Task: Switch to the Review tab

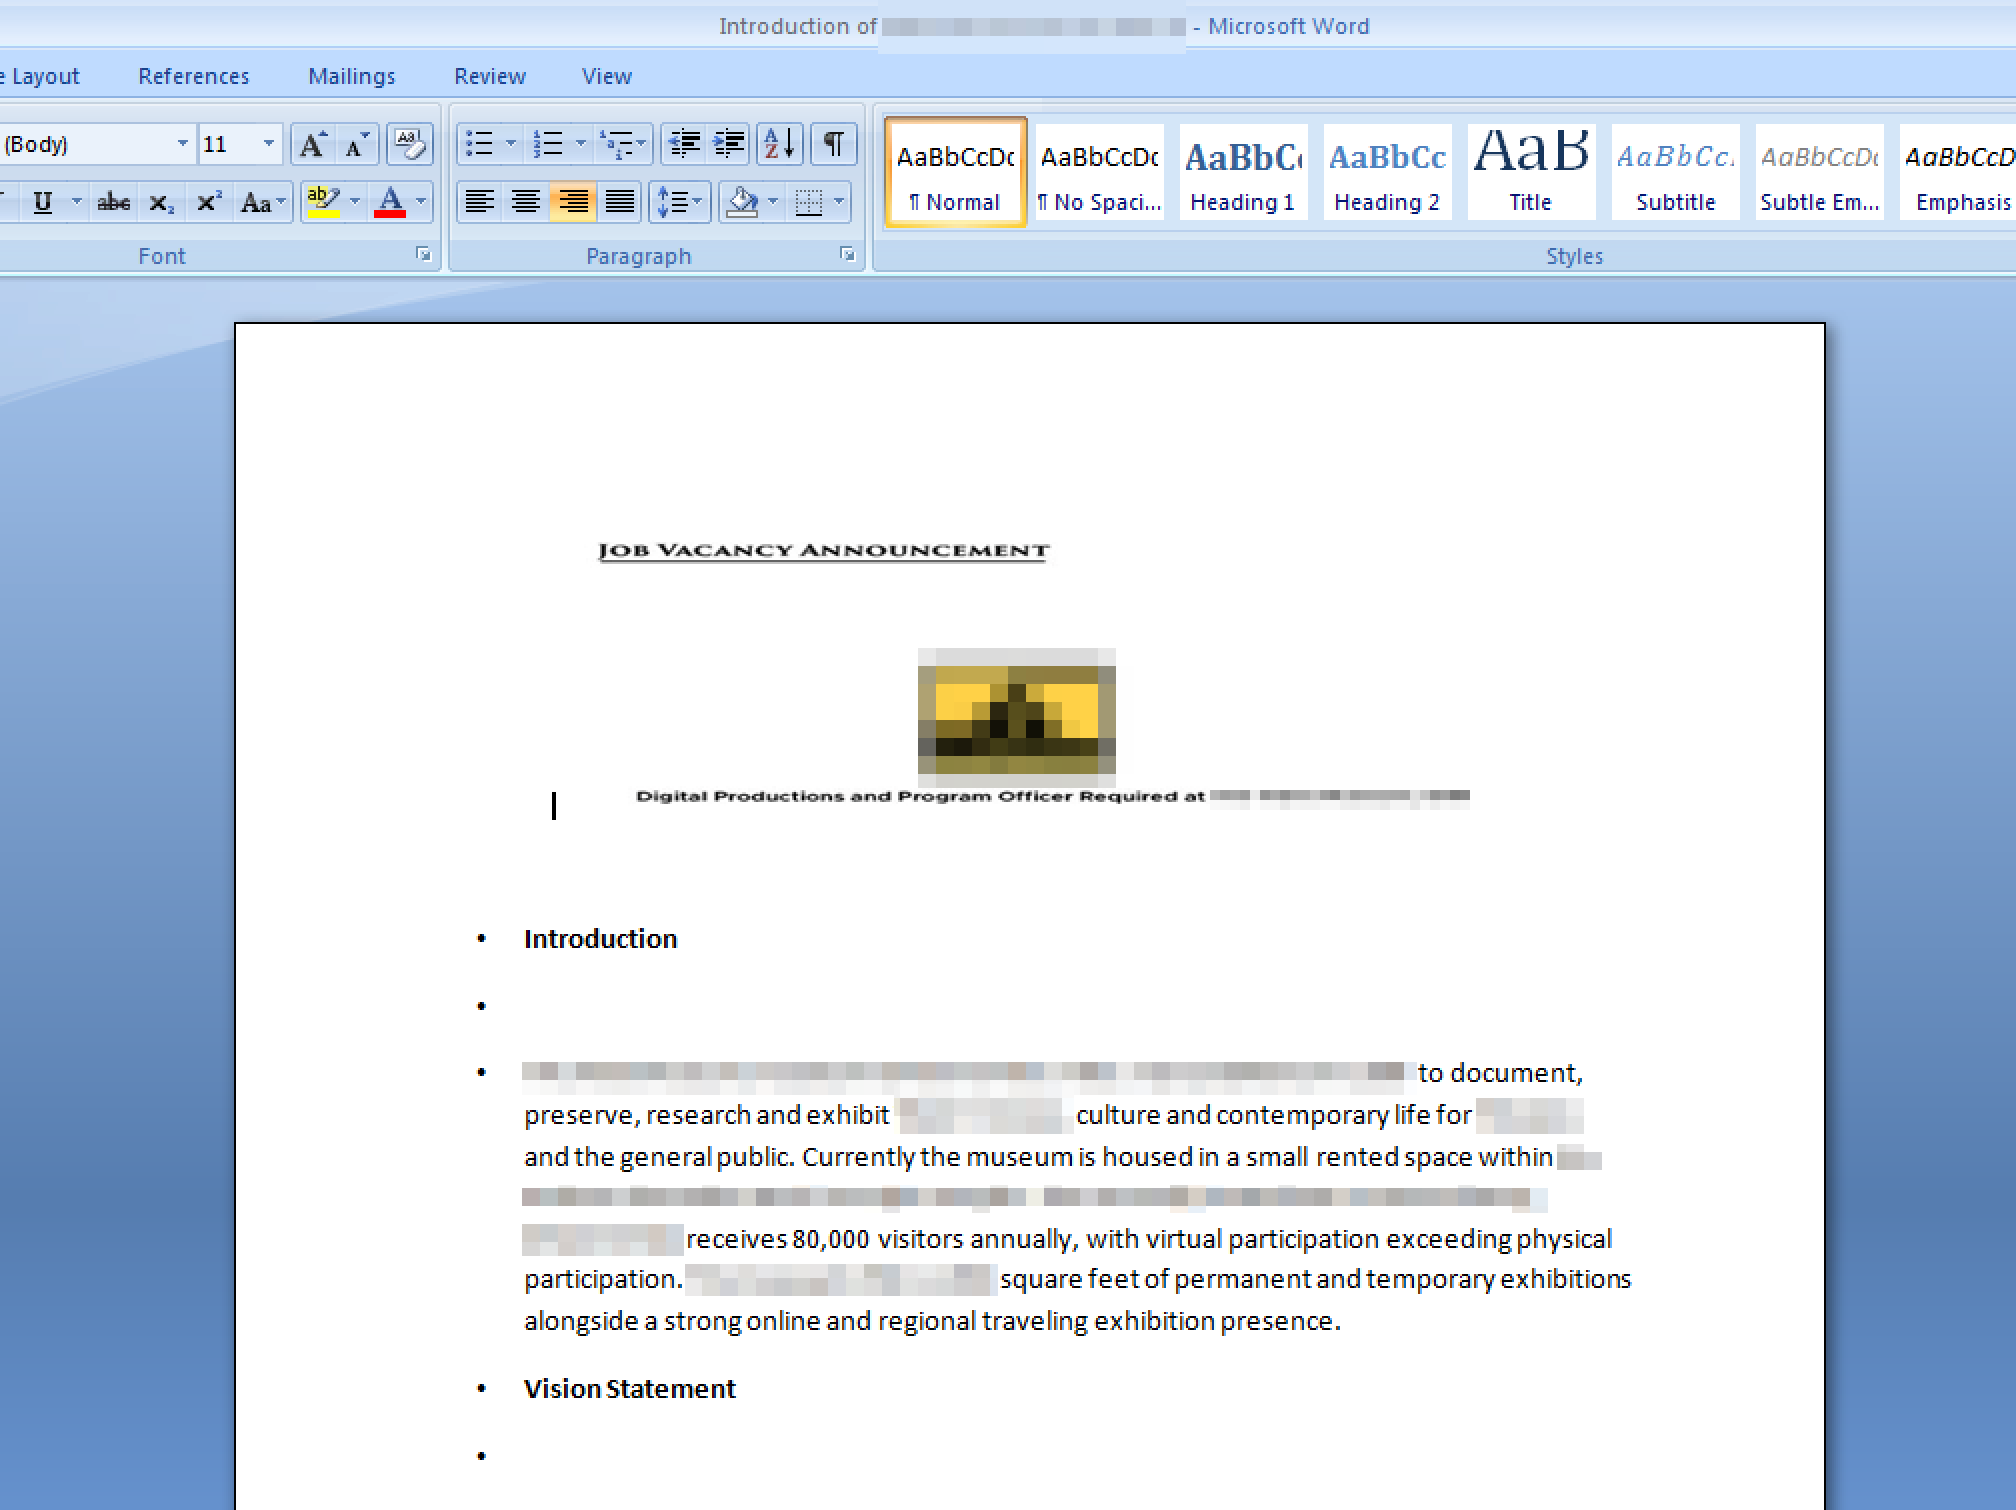Action: click(489, 76)
